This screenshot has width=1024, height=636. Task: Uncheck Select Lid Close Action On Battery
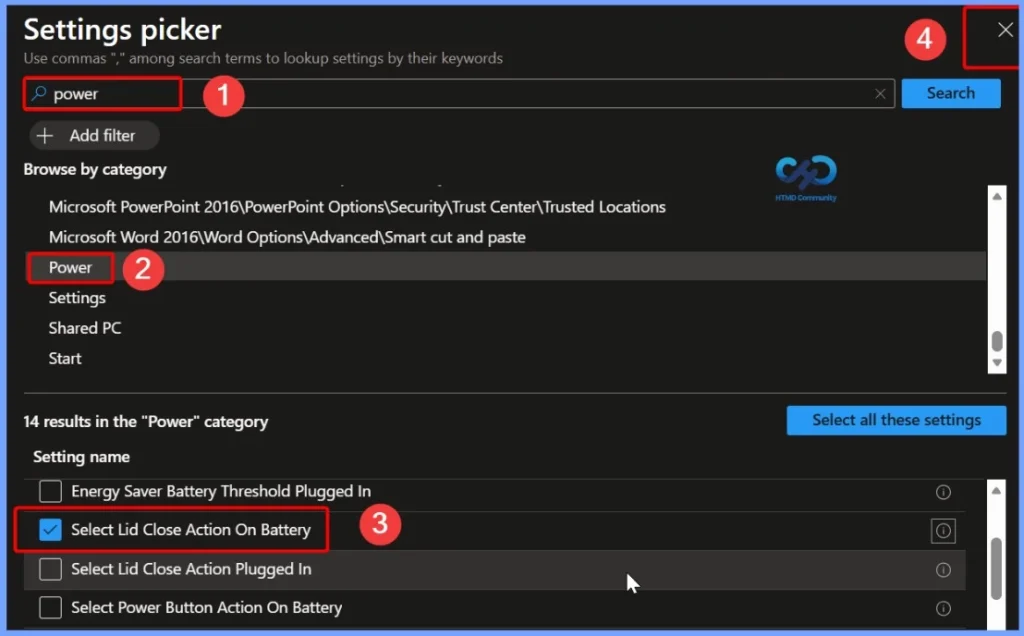(x=49, y=530)
